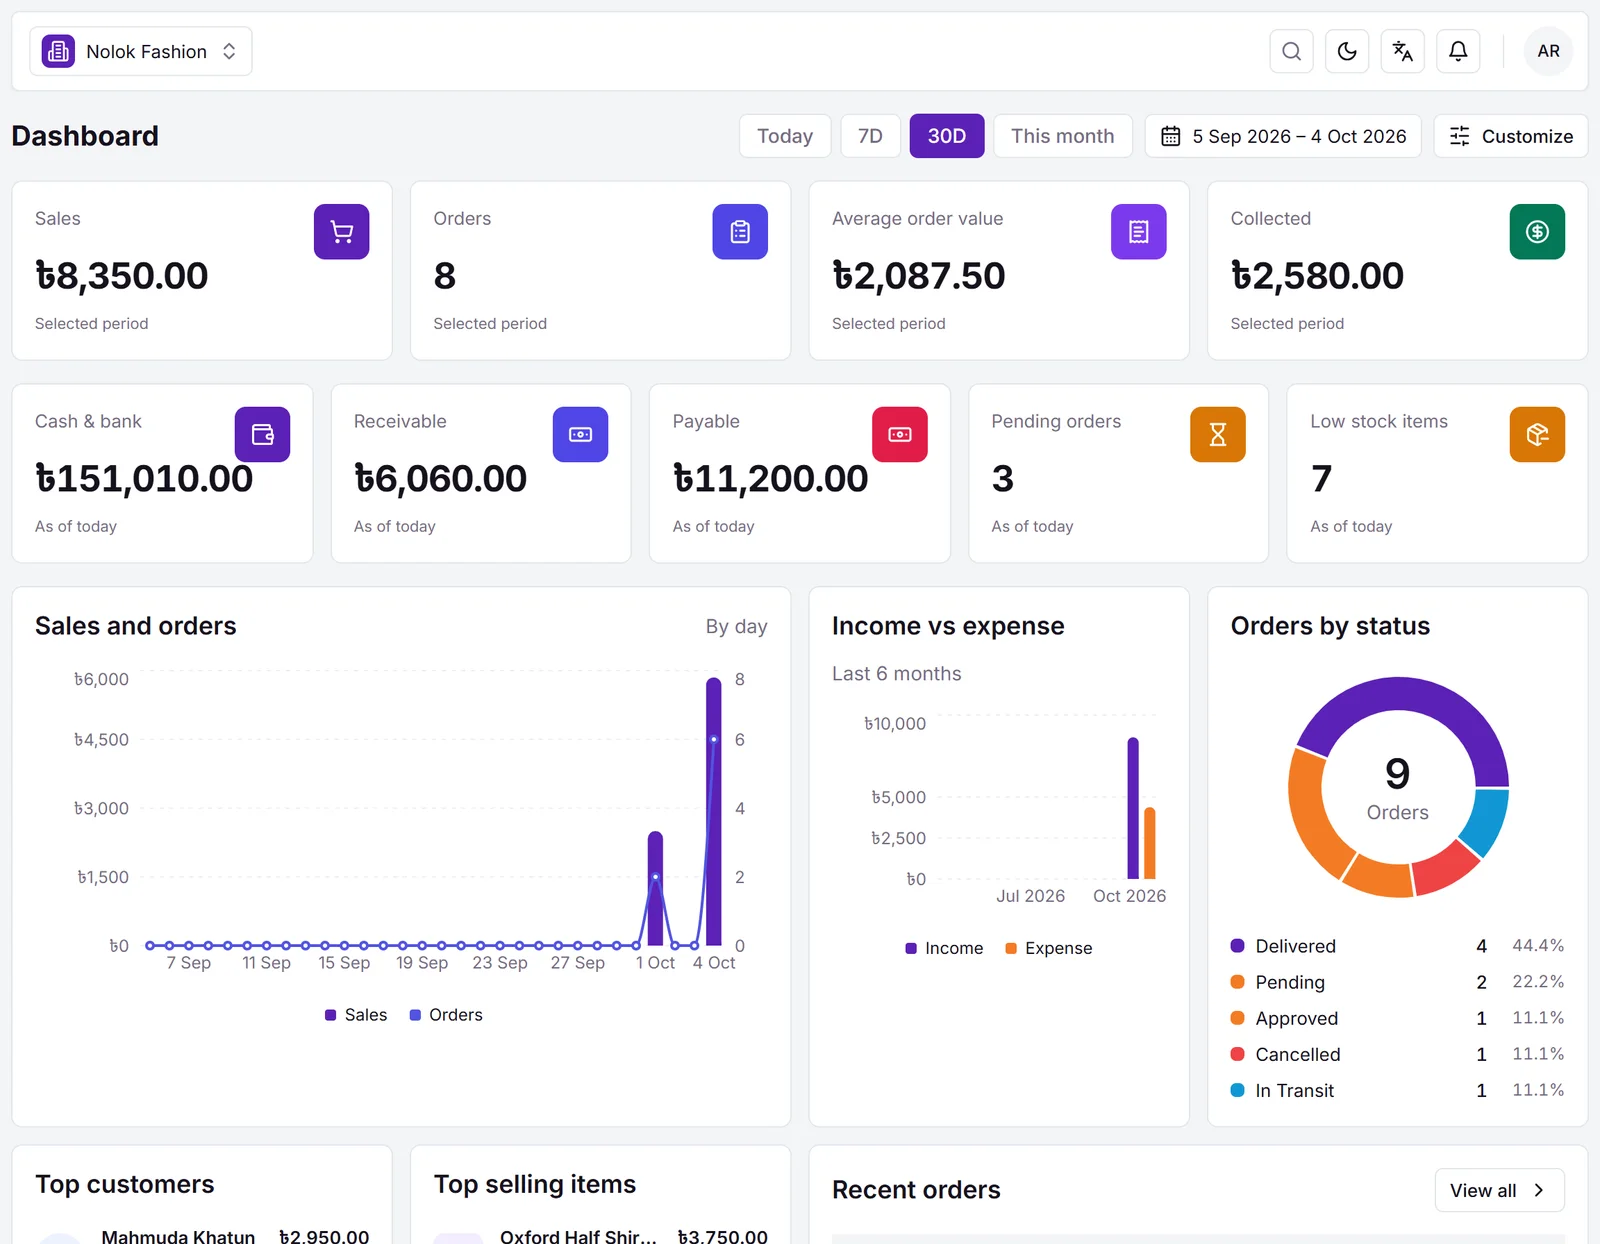Click the Oct 2026 income bar
This screenshot has width=1600, height=1244.
click(1133, 808)
